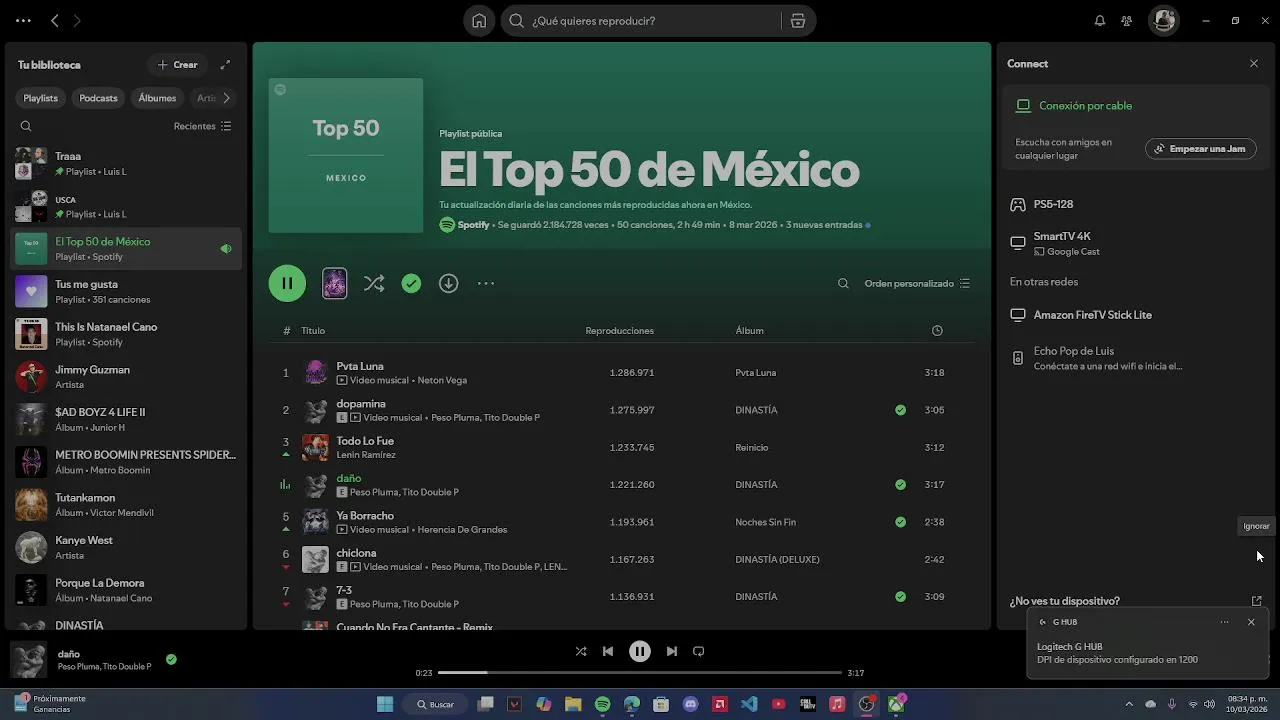The height and width of the screenshot is (720, 1280).
Task: Open Spotify icon in the Windows taskbar
Action: click(602, 704)
